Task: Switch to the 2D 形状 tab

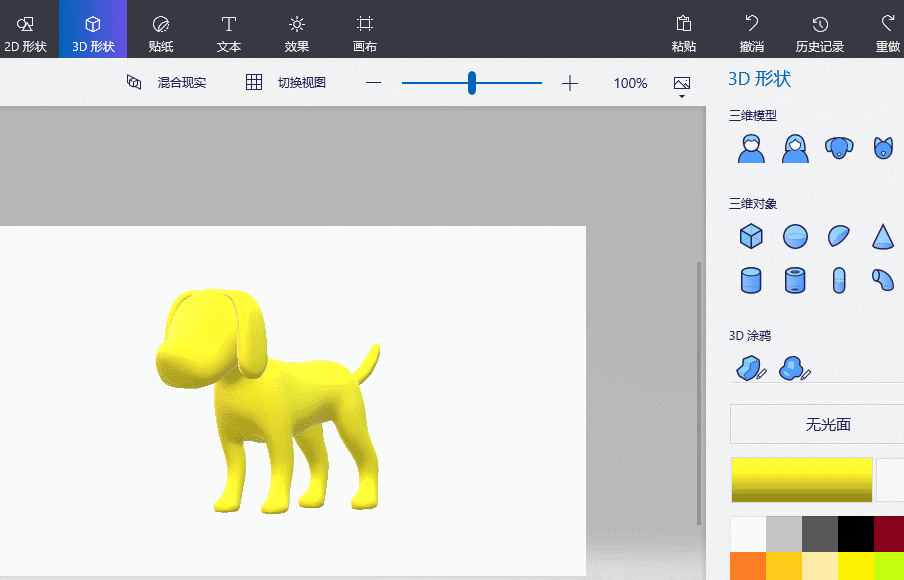Action: point(28,29)
